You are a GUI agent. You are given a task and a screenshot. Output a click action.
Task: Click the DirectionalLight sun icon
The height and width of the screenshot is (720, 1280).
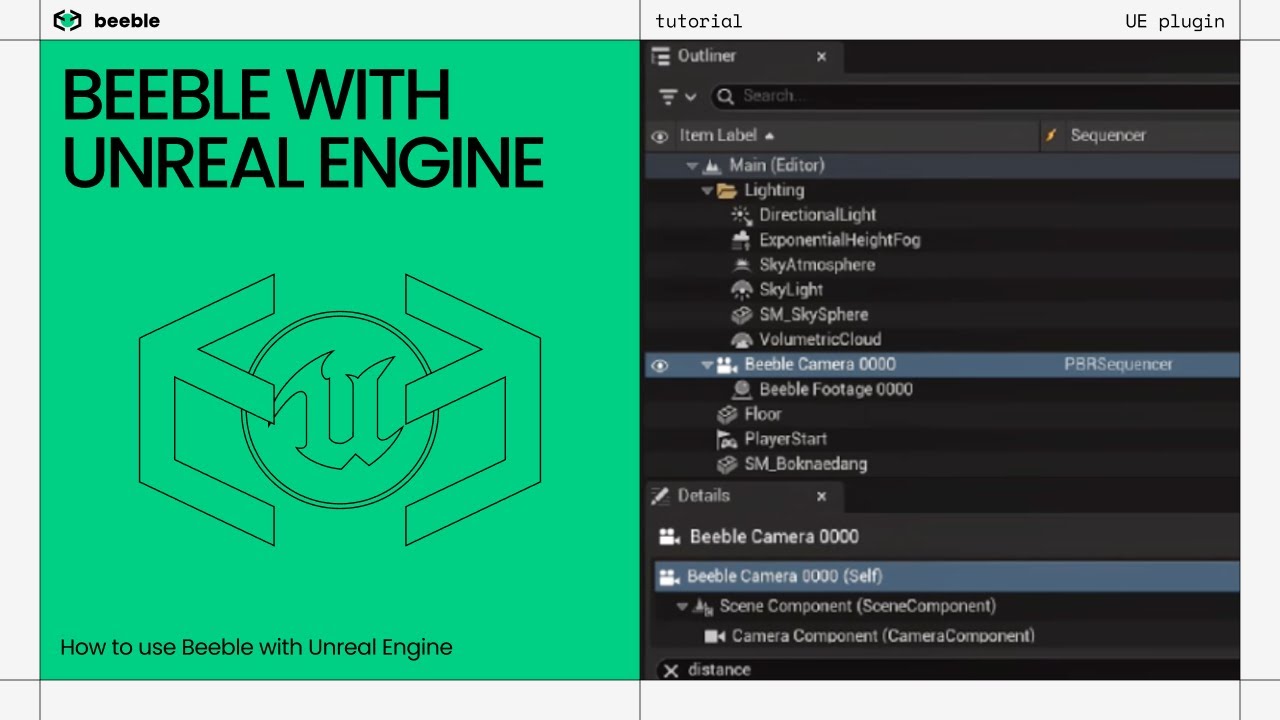[x=741, y=215]
